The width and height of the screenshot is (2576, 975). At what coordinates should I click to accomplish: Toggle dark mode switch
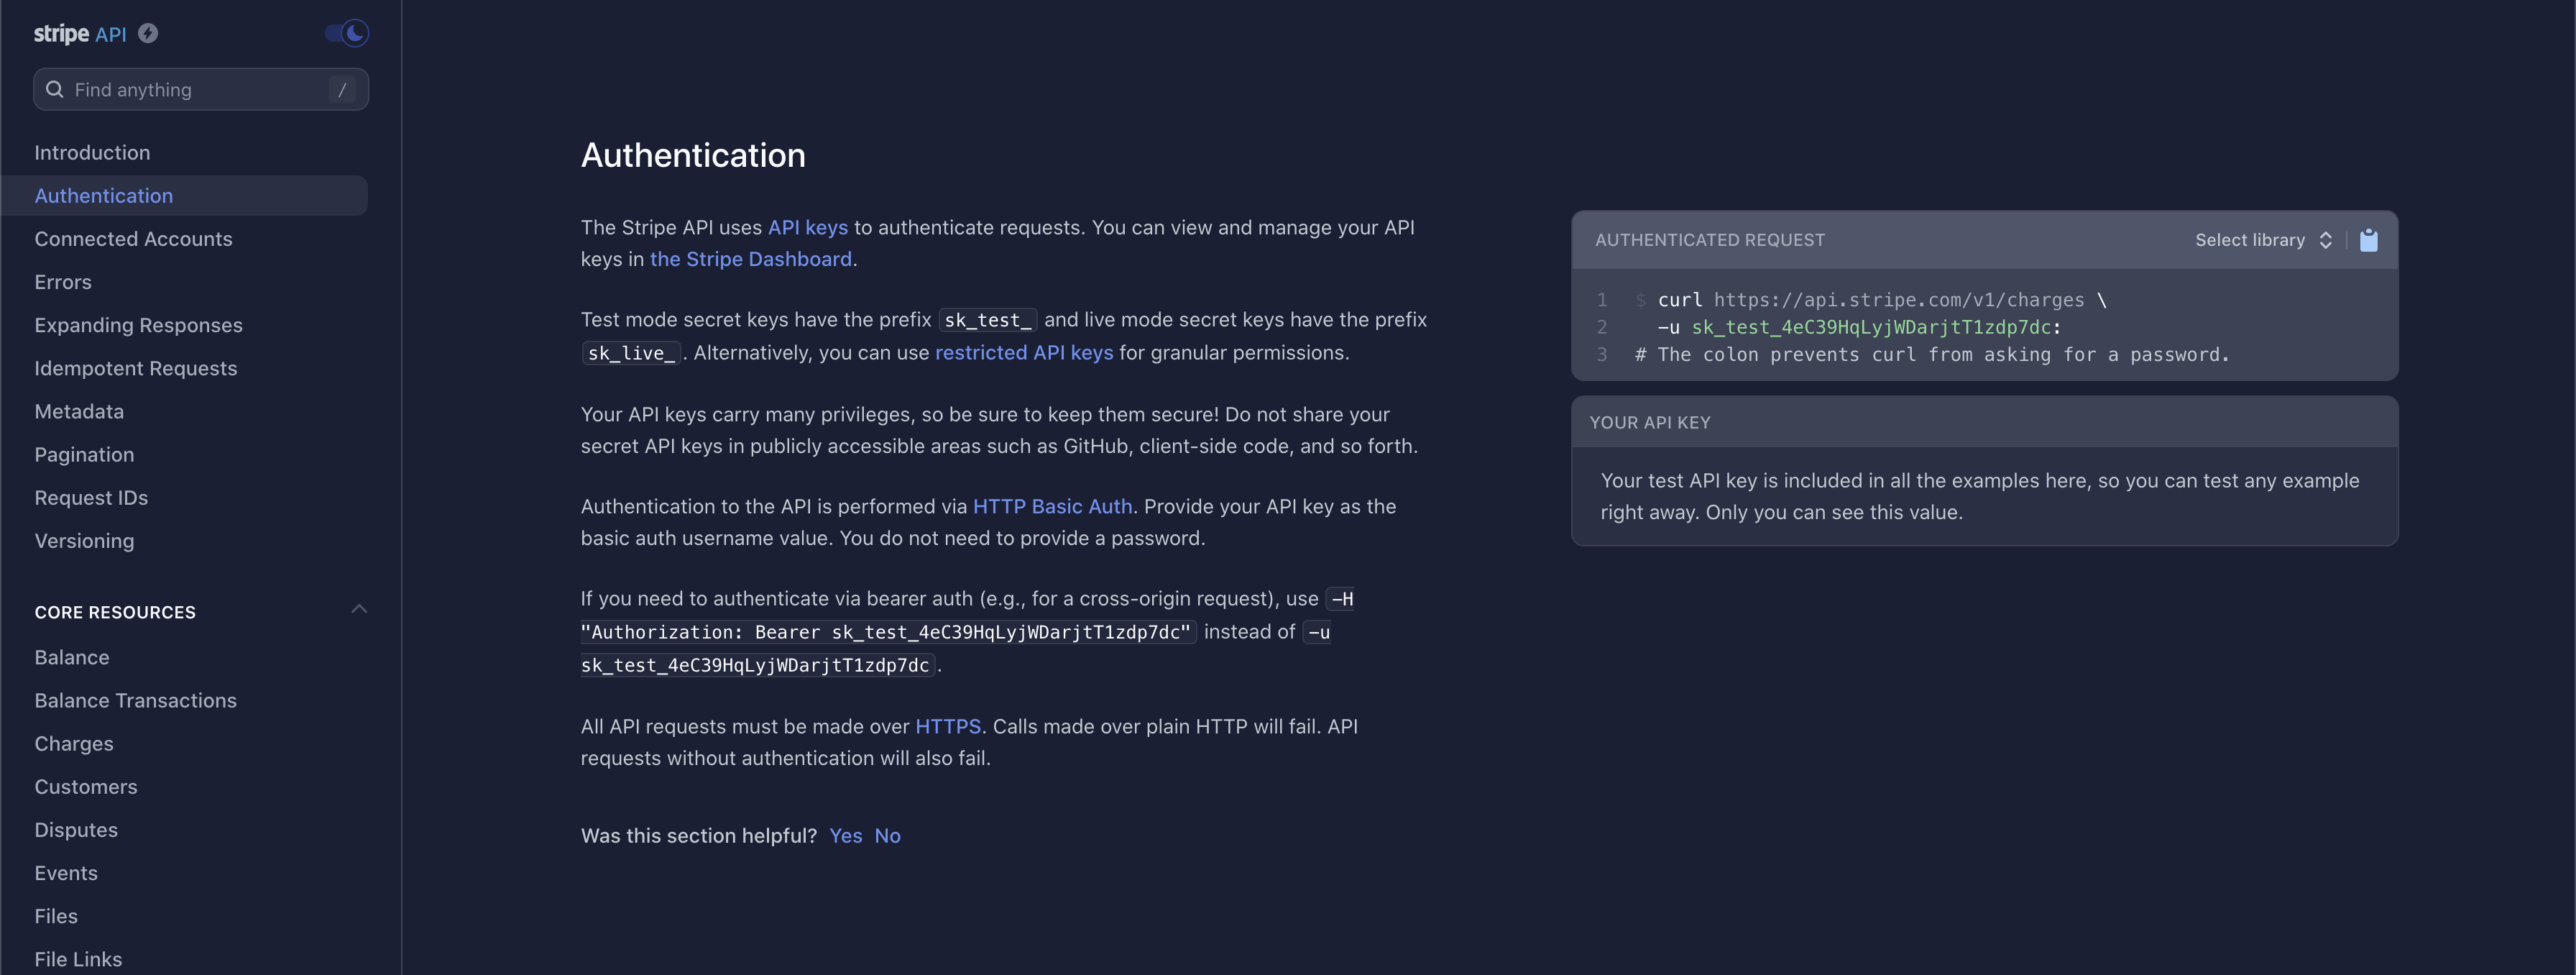coord(347,33)
